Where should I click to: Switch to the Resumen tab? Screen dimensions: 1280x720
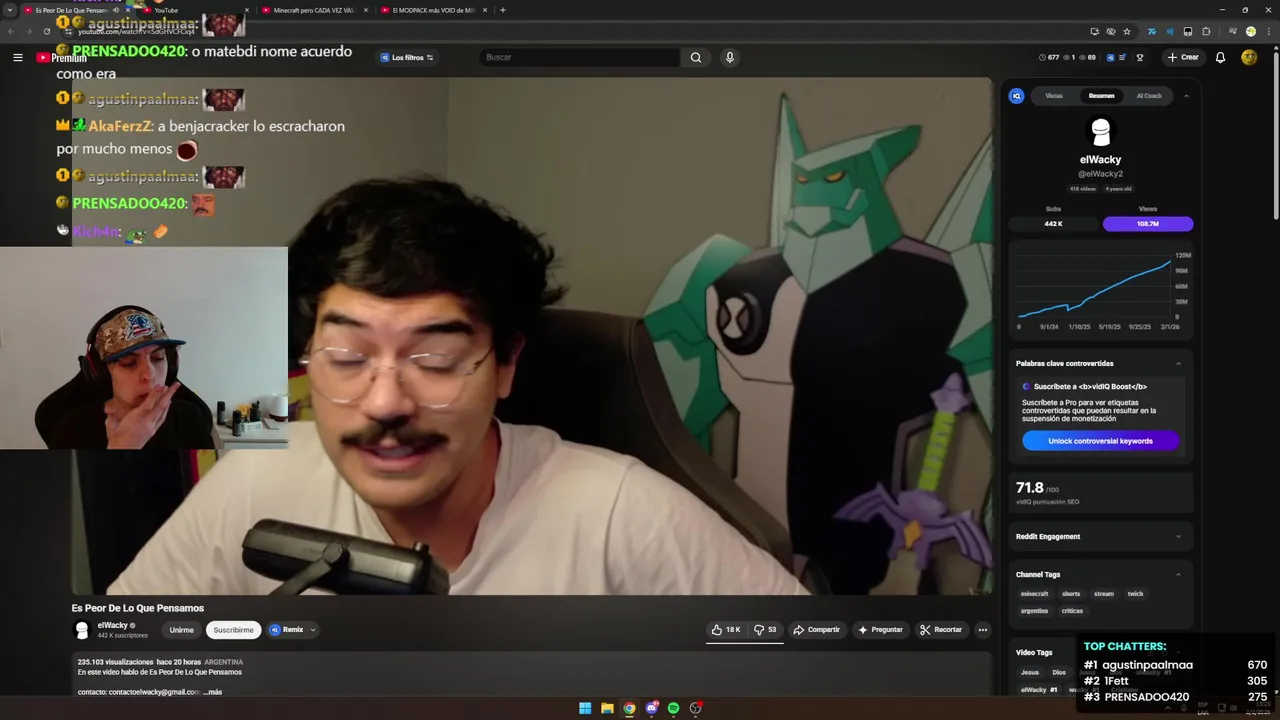[x=1101, y=96]
